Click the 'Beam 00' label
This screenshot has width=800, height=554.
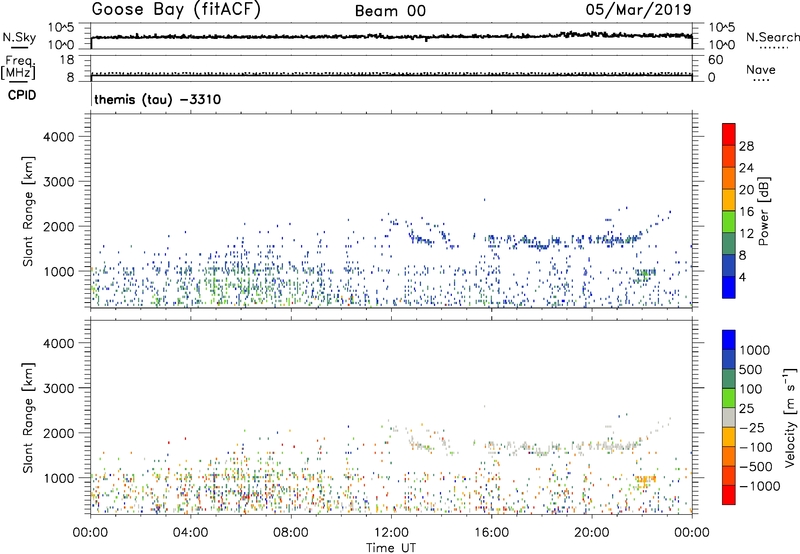tap(390, 11)
